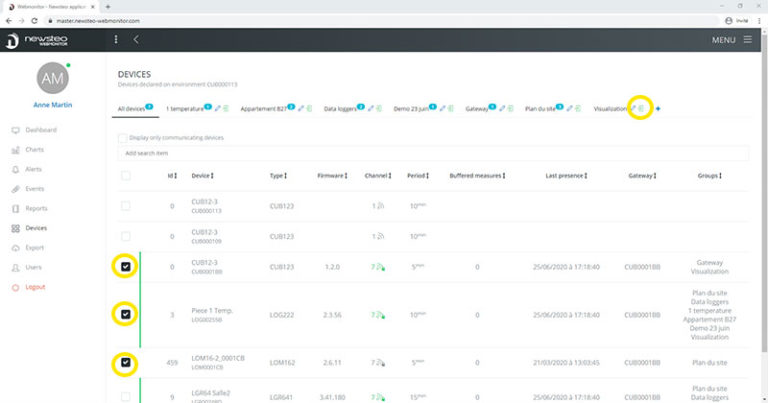Add a new group with the plus icon
Screen dimensions: 768x403
click(x=658, y=109)
